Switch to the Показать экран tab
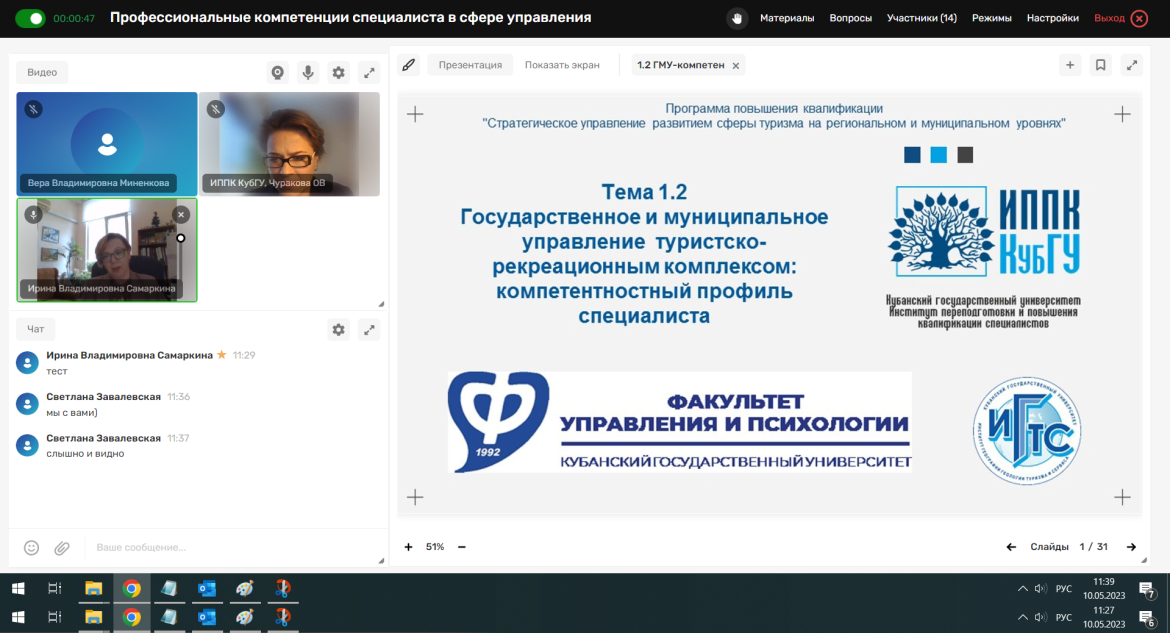Viewport: 1170px width, 633px height. [562, 65]
